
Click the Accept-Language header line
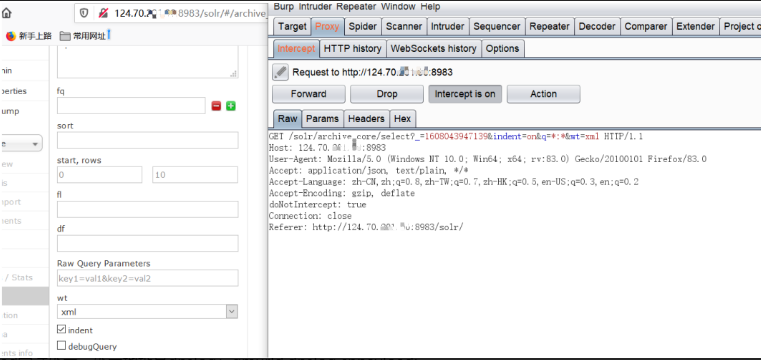454,182
